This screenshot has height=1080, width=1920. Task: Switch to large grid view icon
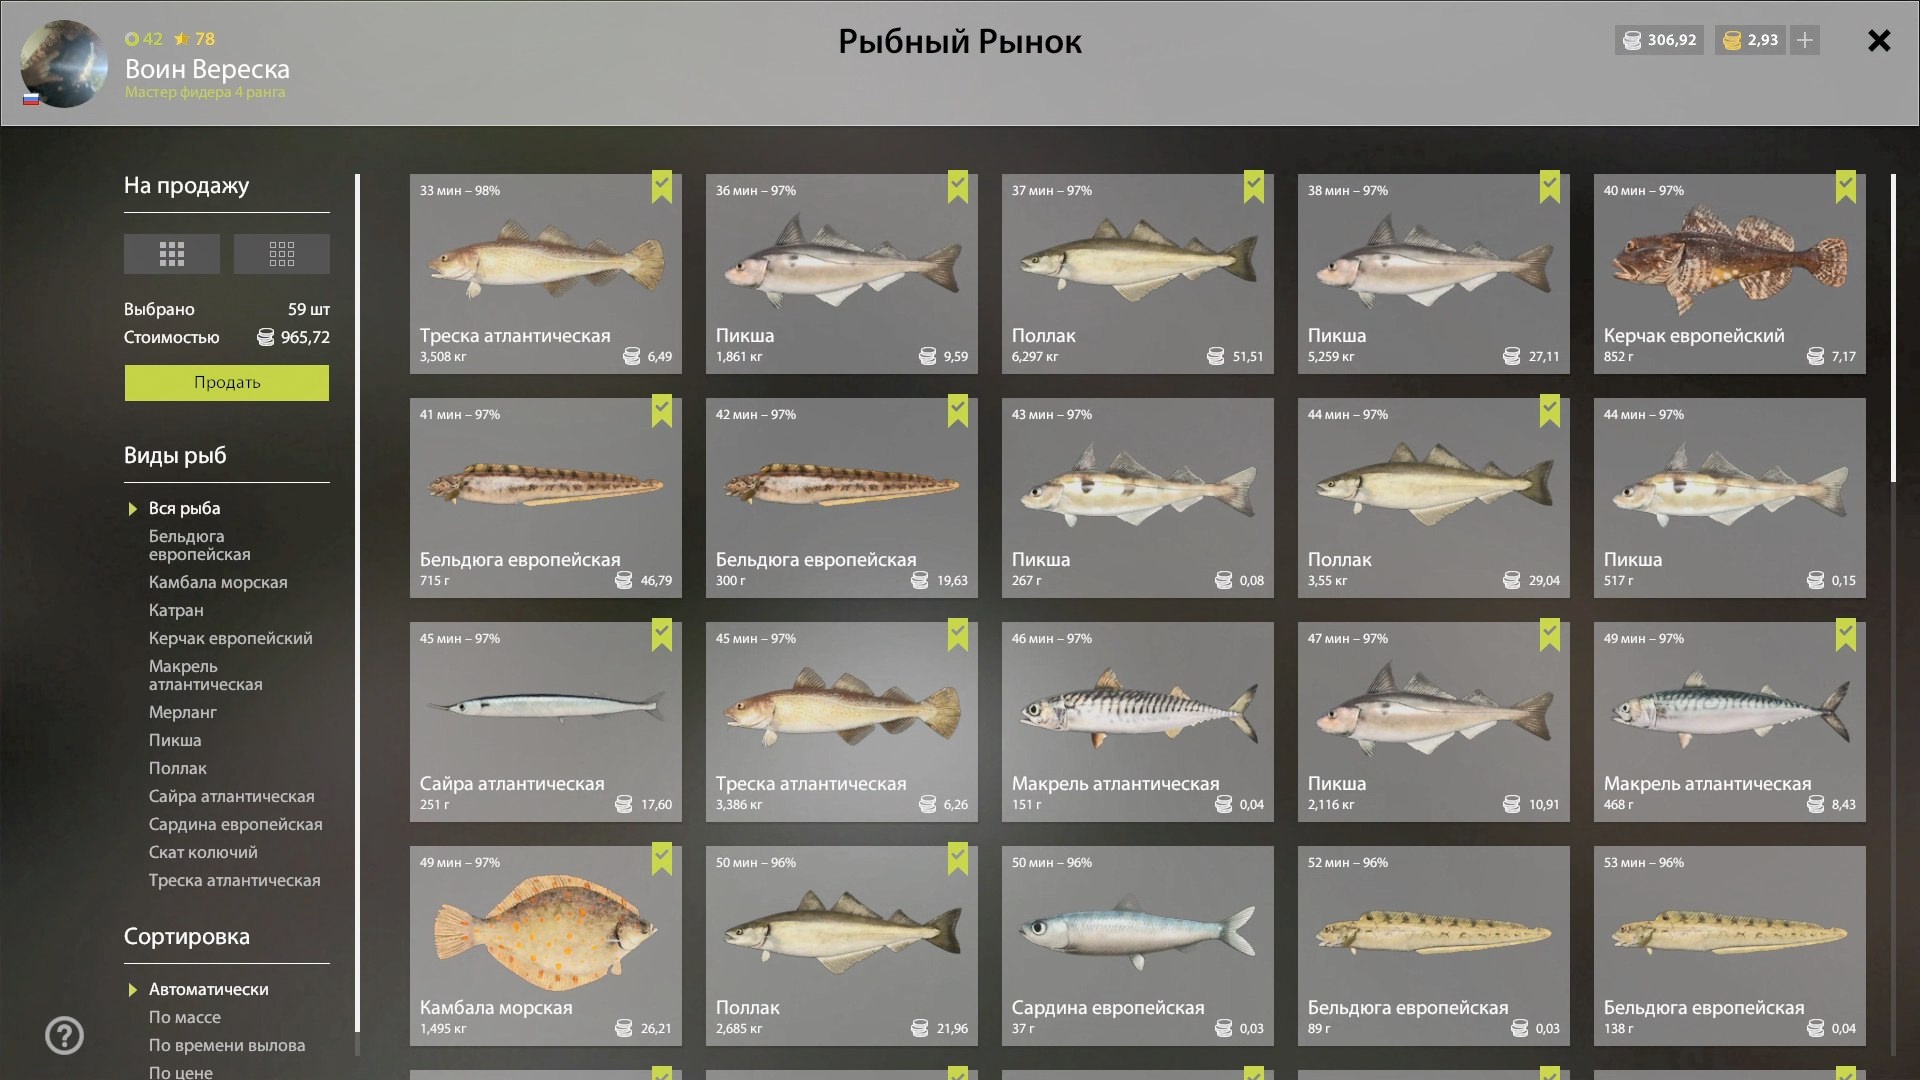(x=171, y=254)
